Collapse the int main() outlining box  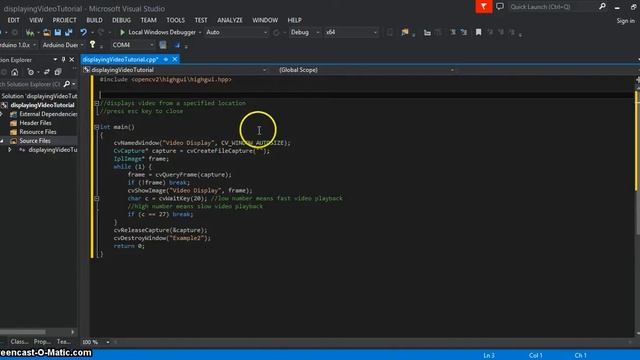pos(97,127)
